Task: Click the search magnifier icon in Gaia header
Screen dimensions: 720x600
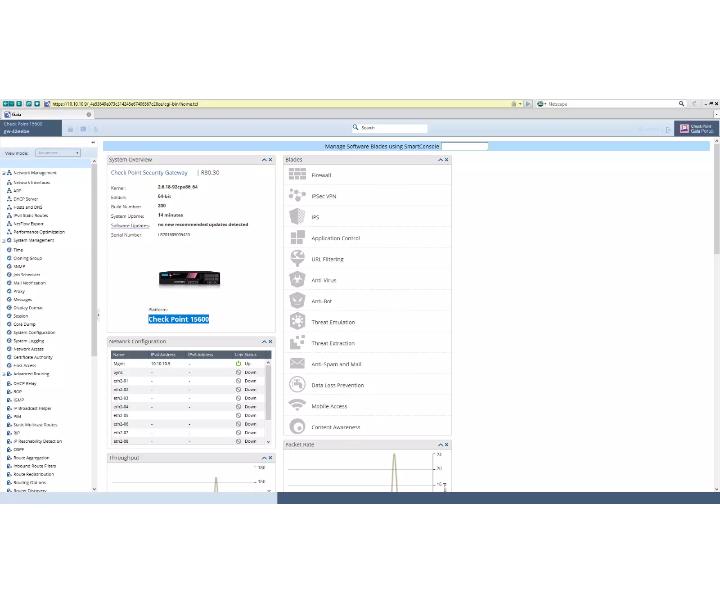Action: pos(355,127)
